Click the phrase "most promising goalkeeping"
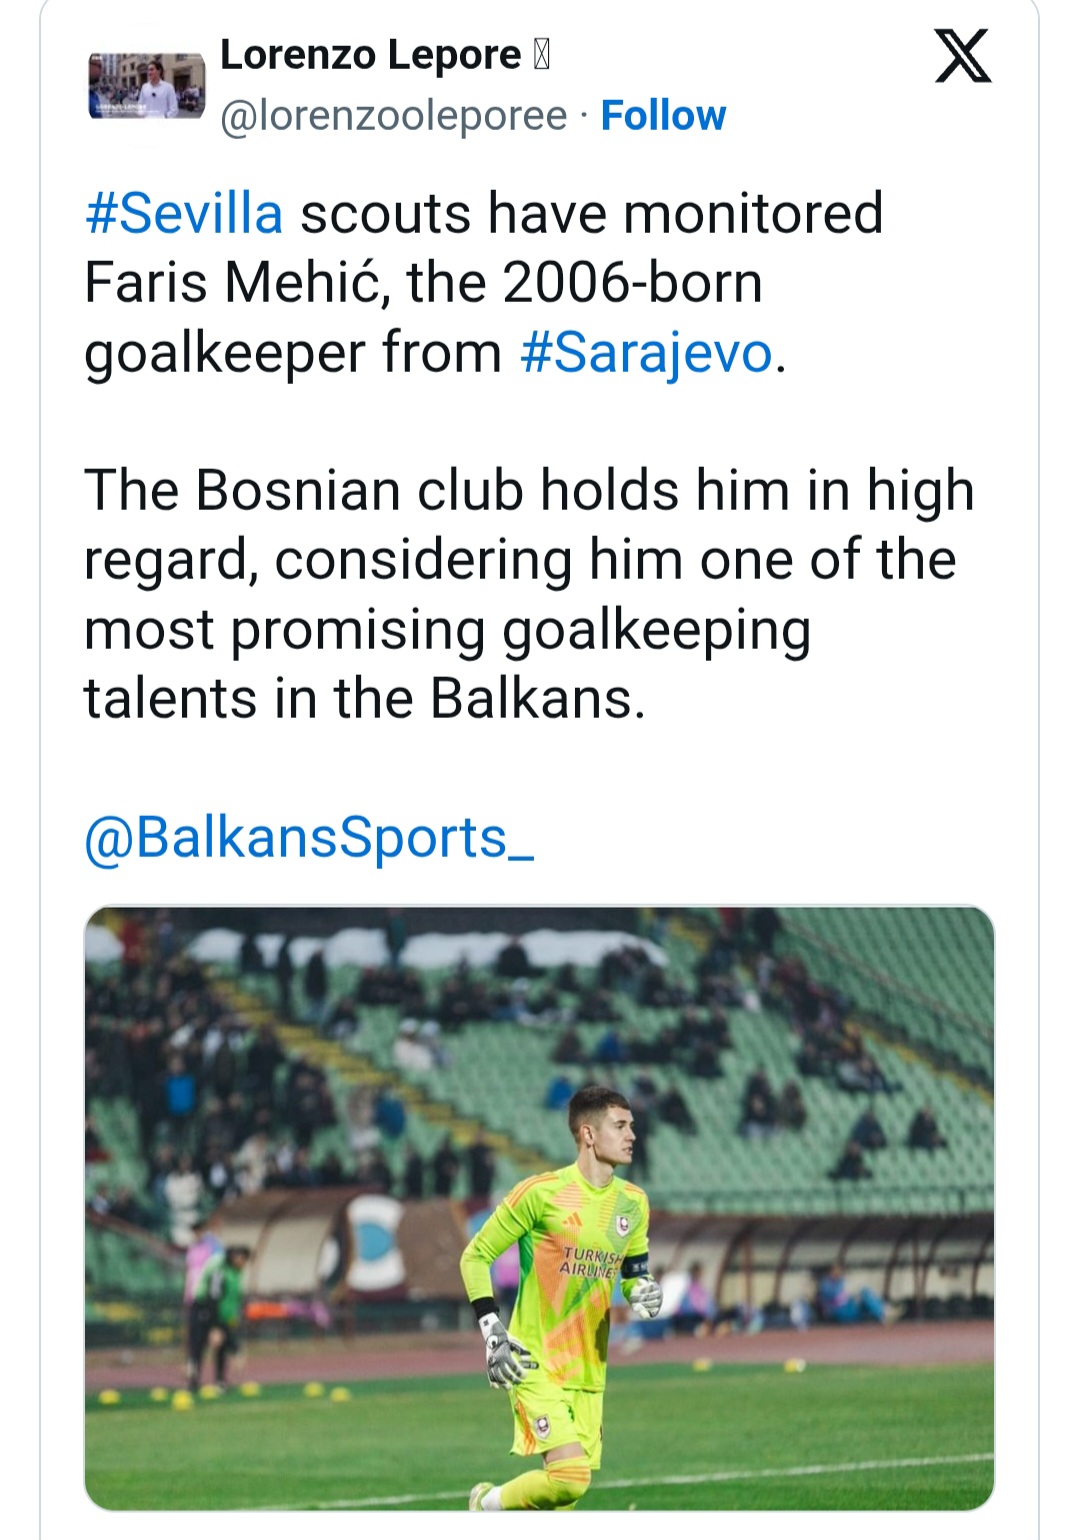This screenshot has height=1540, width=1080. coord(447,630)
